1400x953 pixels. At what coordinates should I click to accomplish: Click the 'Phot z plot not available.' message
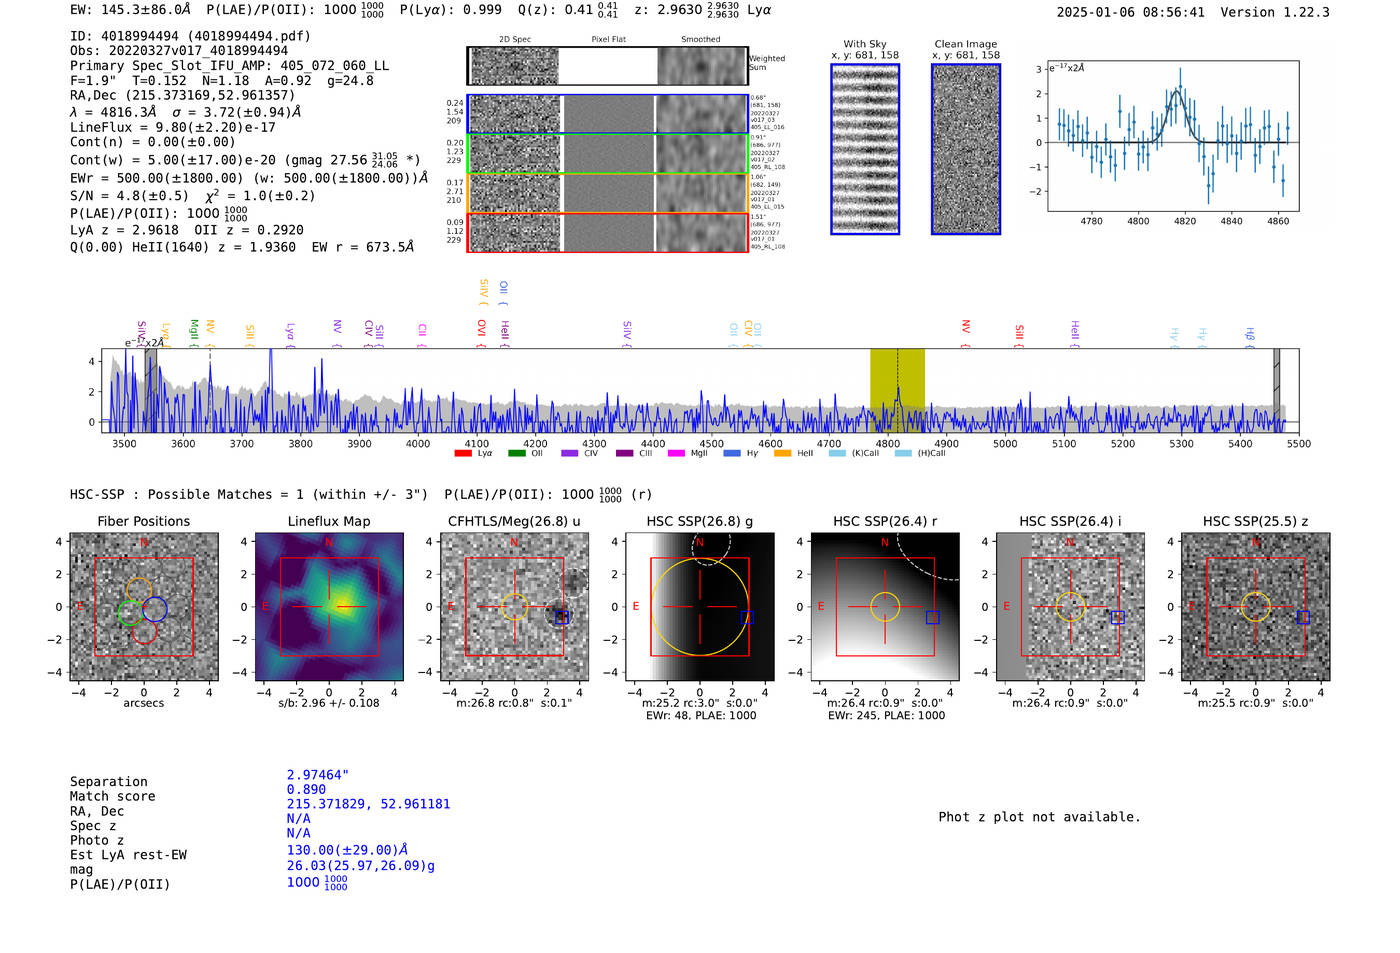coord(1039,817)
